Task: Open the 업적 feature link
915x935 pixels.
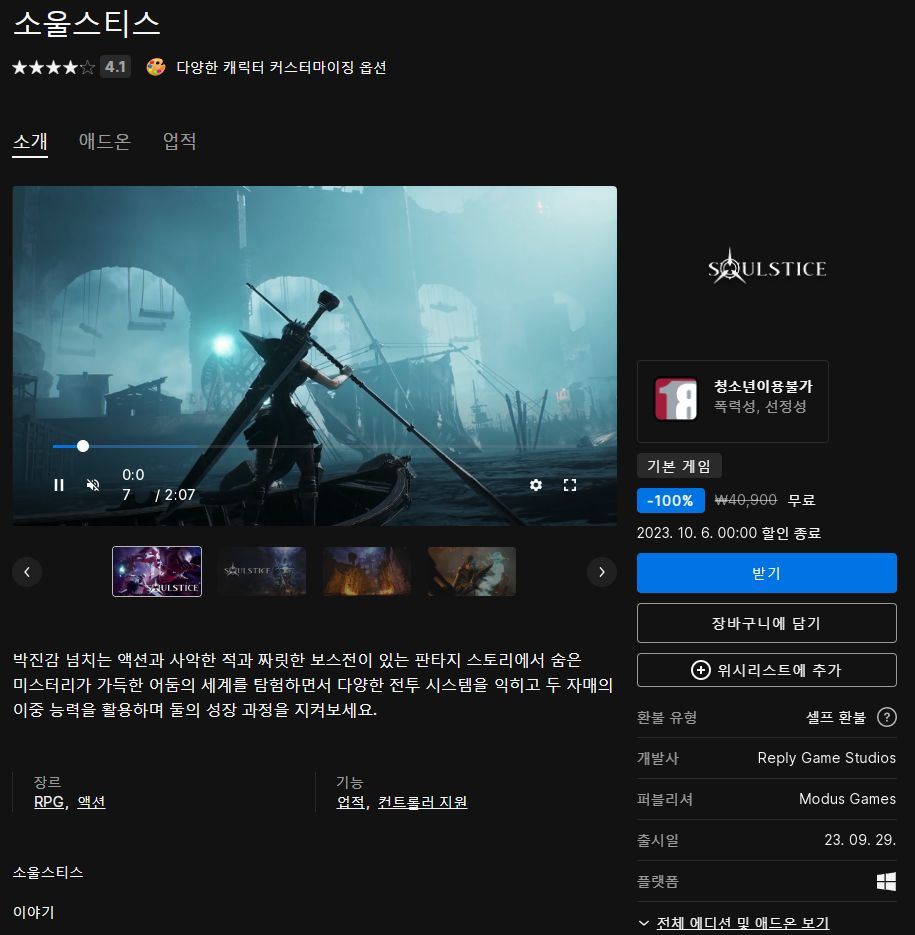Action: coord(351,802)
